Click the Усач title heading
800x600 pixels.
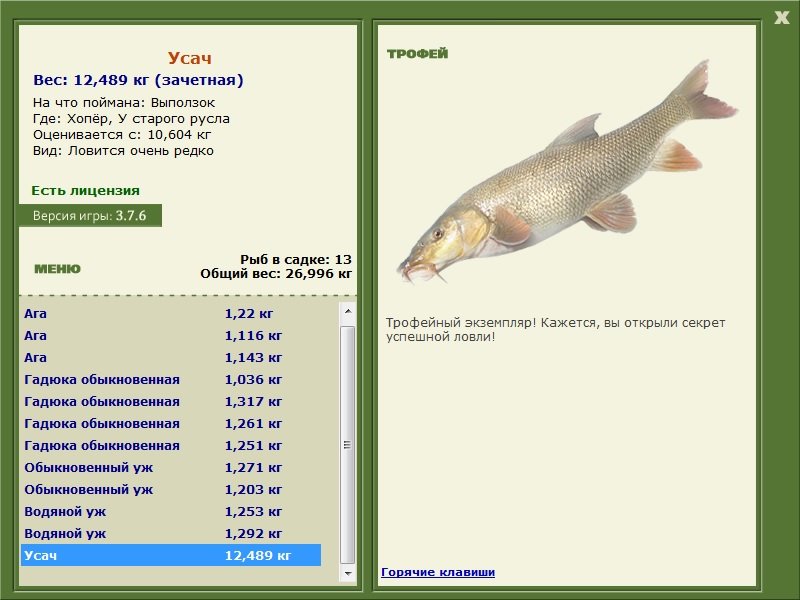[189, 58]
